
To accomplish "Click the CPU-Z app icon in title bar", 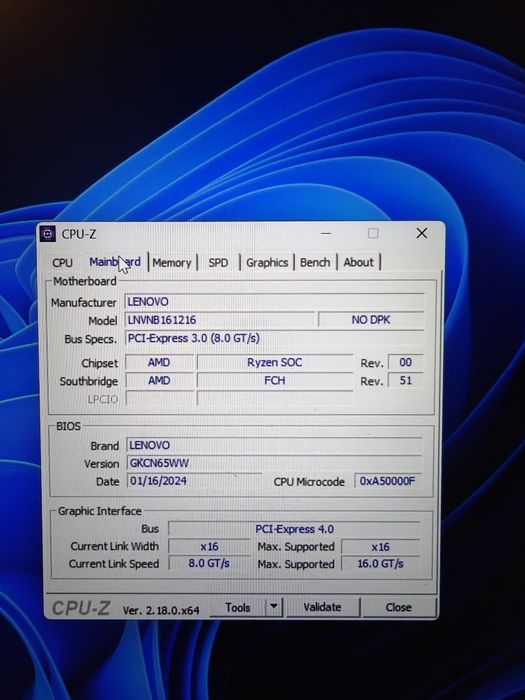I will 47,233.
